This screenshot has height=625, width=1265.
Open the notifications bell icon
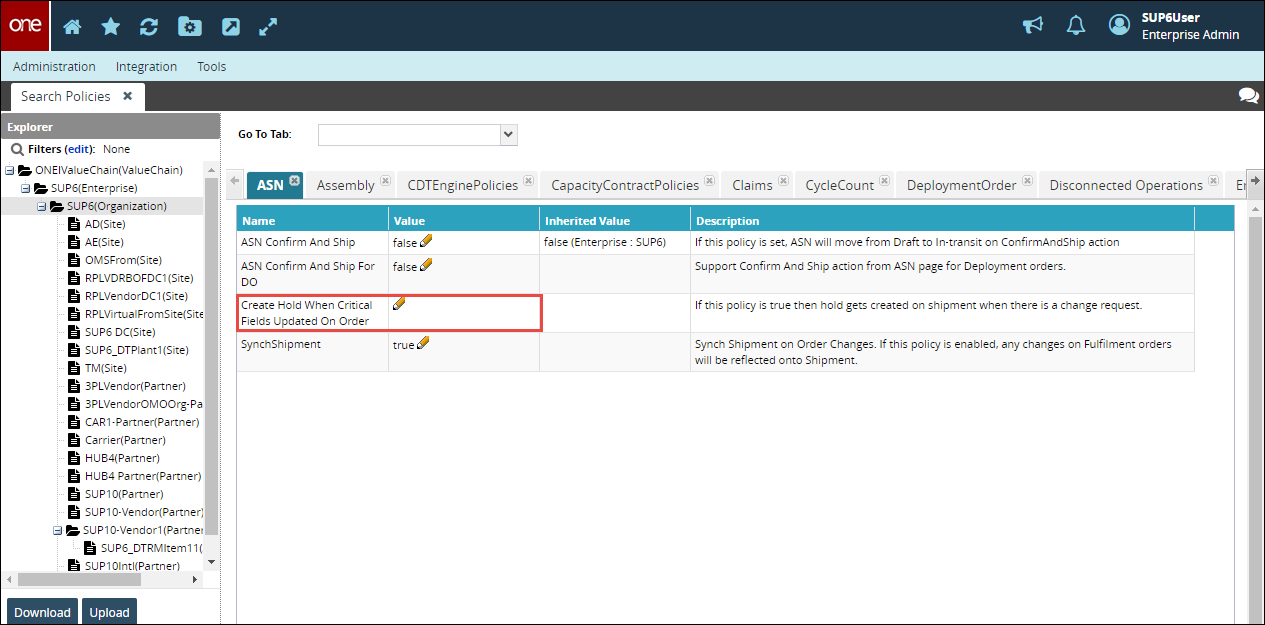1076,26
